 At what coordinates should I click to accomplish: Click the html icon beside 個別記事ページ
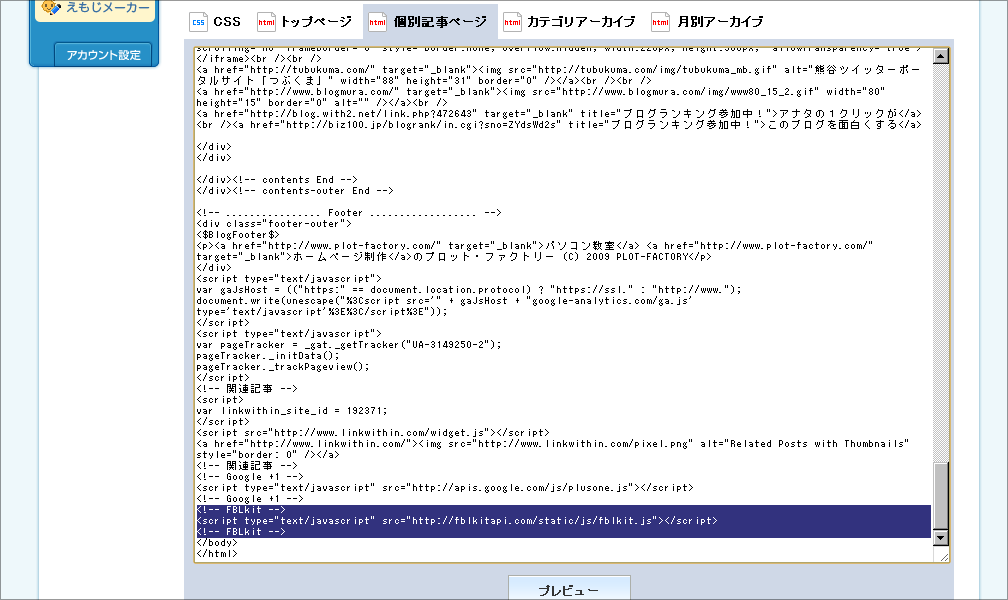[x=377, y=22]
